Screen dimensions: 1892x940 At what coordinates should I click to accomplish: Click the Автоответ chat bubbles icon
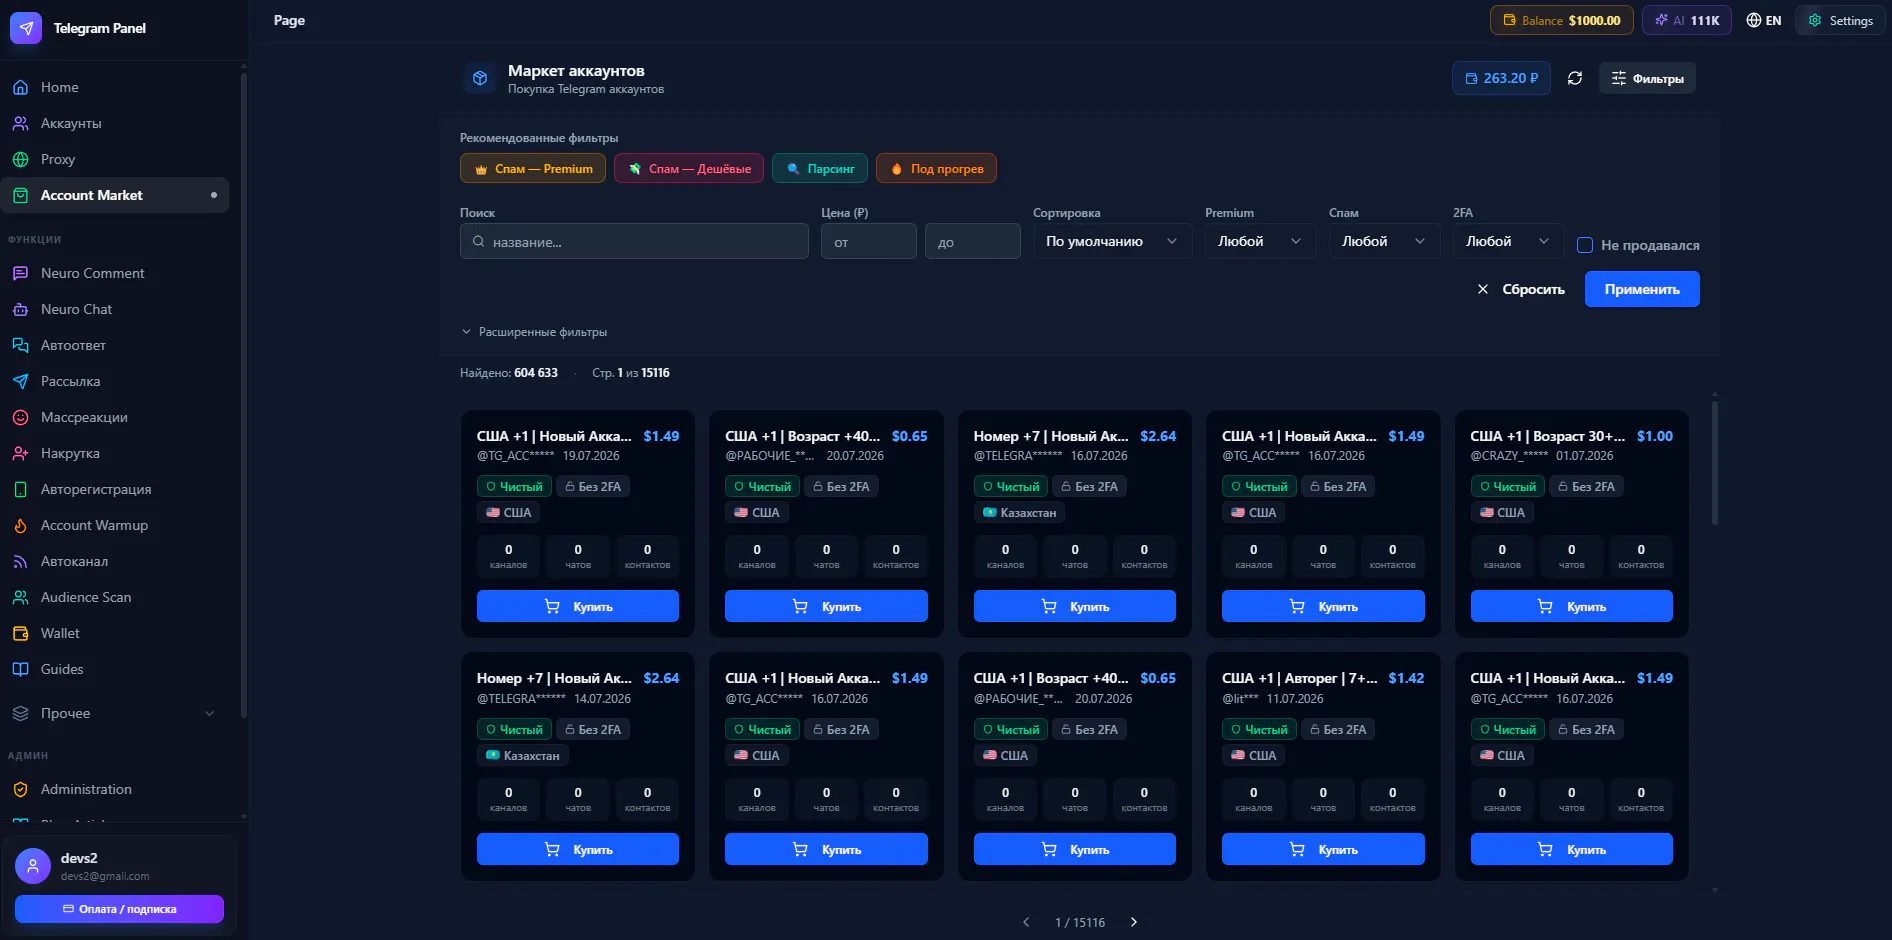tap(20, 346)
